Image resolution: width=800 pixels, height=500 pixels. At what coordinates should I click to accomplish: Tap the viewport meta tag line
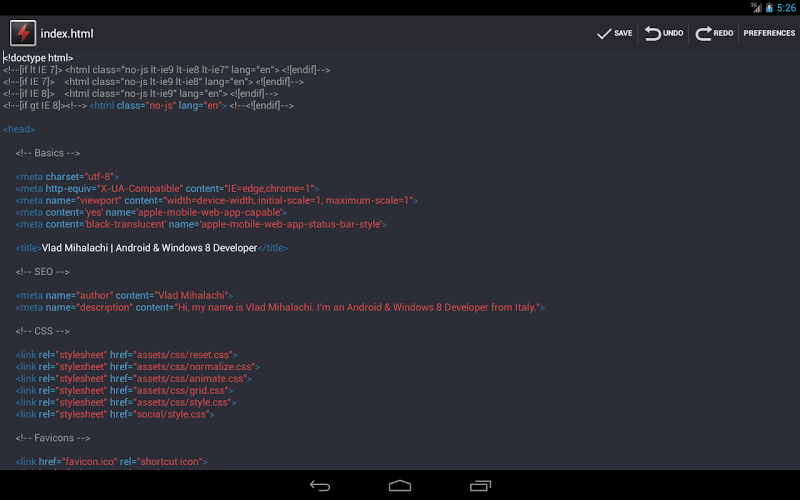point(217,201)
